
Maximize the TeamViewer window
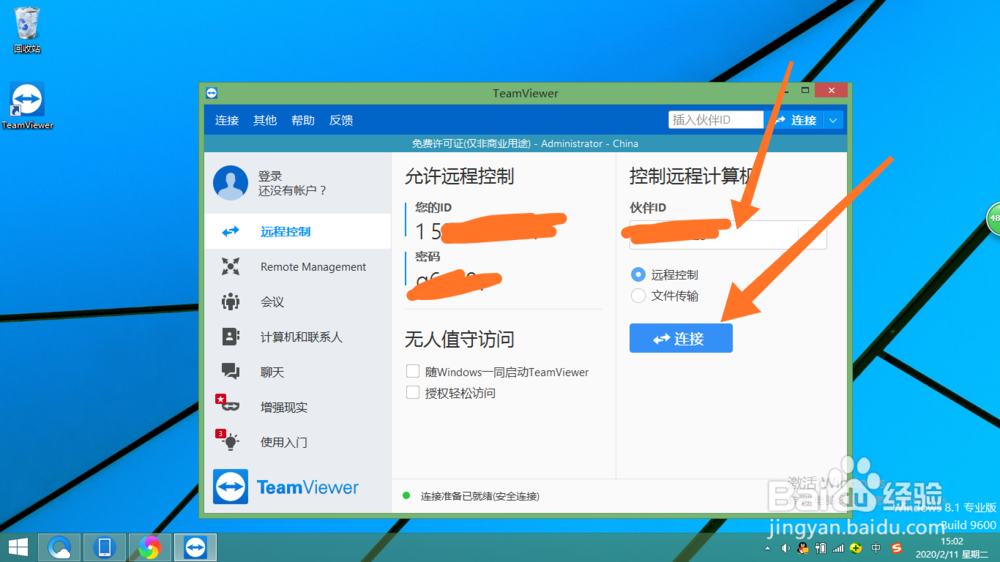tap(805, 91)
